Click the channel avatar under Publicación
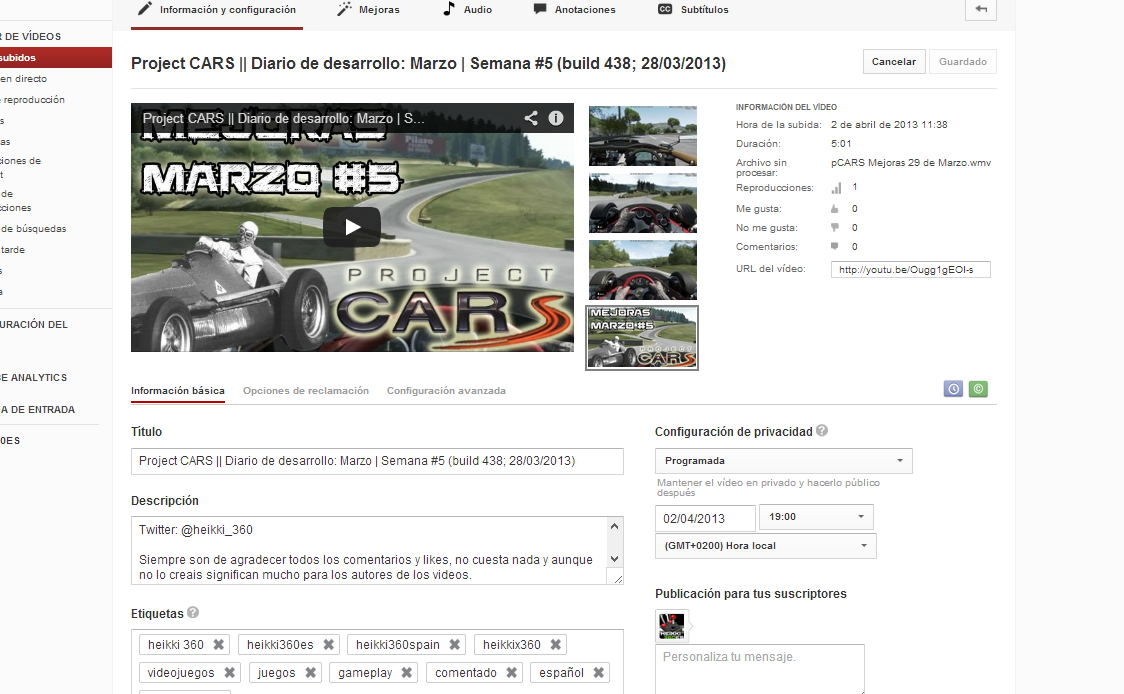 tap(672, 626)
